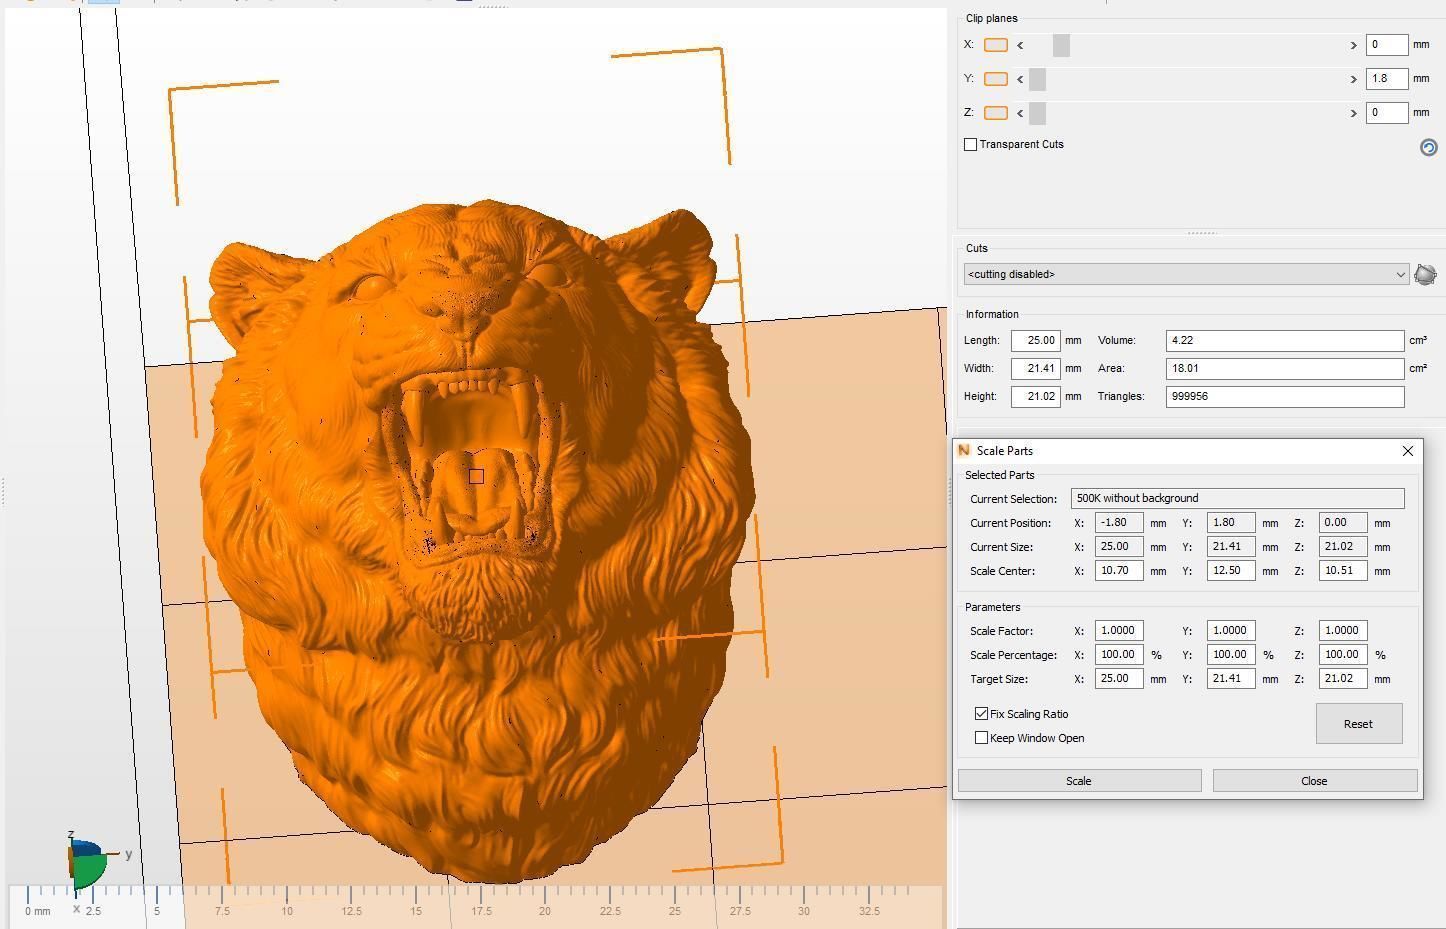The height and width of the screenshot is (929, 1446).
Task: Toggle the X clip plane icon
Action: pyautogui.click(x=996, y=45)
